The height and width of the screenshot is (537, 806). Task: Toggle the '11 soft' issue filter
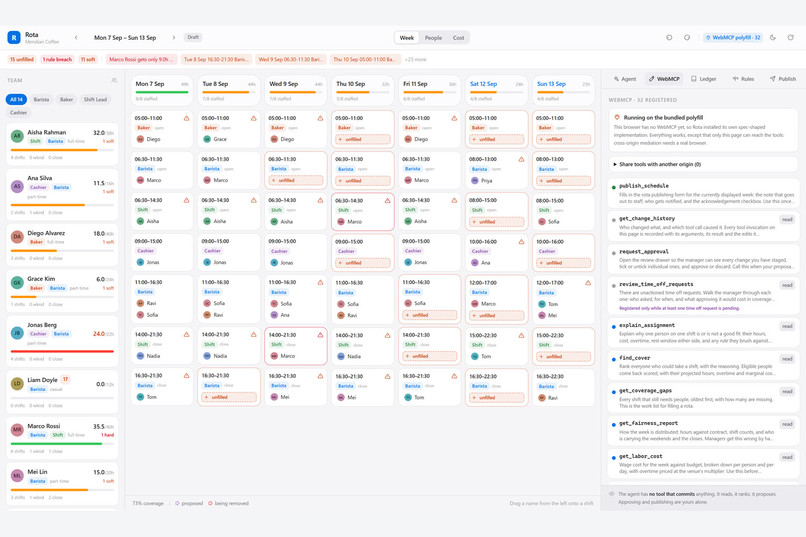[x=88, y=60]
